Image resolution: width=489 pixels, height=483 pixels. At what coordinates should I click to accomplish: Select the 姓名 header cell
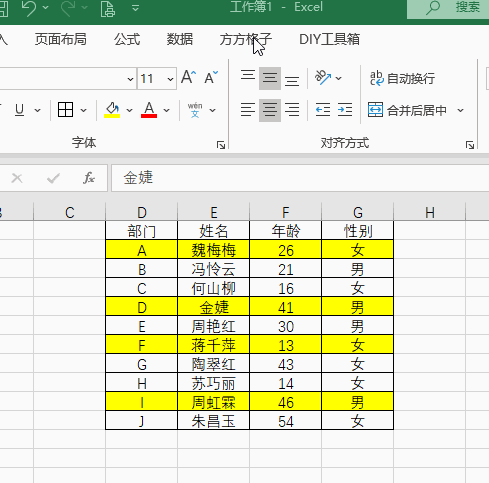pos(214,231)
